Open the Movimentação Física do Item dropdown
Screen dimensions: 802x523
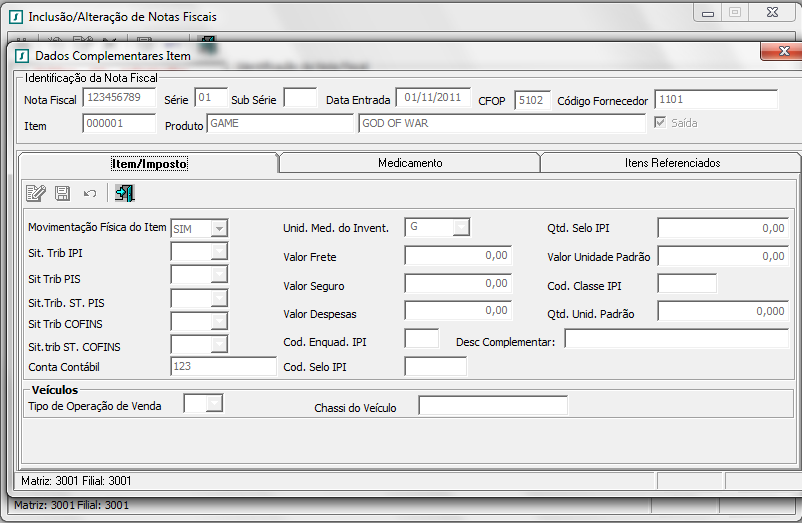click(219, 228)
